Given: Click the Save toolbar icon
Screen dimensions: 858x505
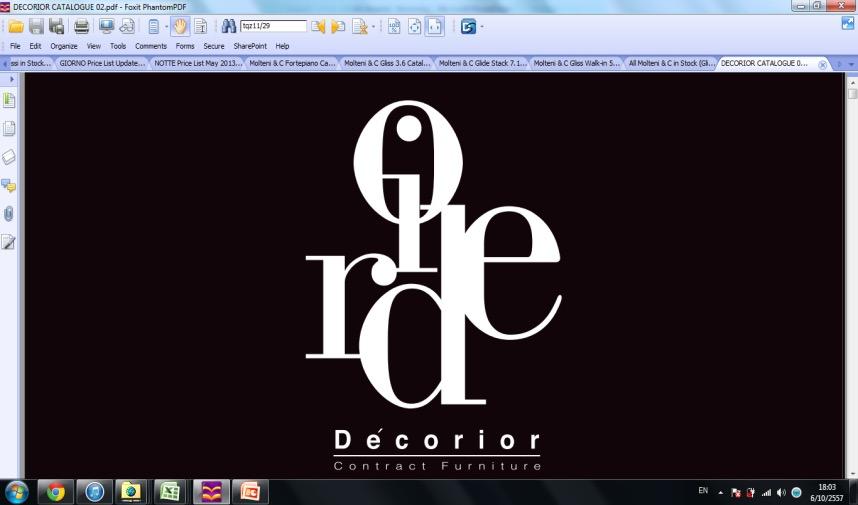Looking at the screenshot, I should point(36,26).
